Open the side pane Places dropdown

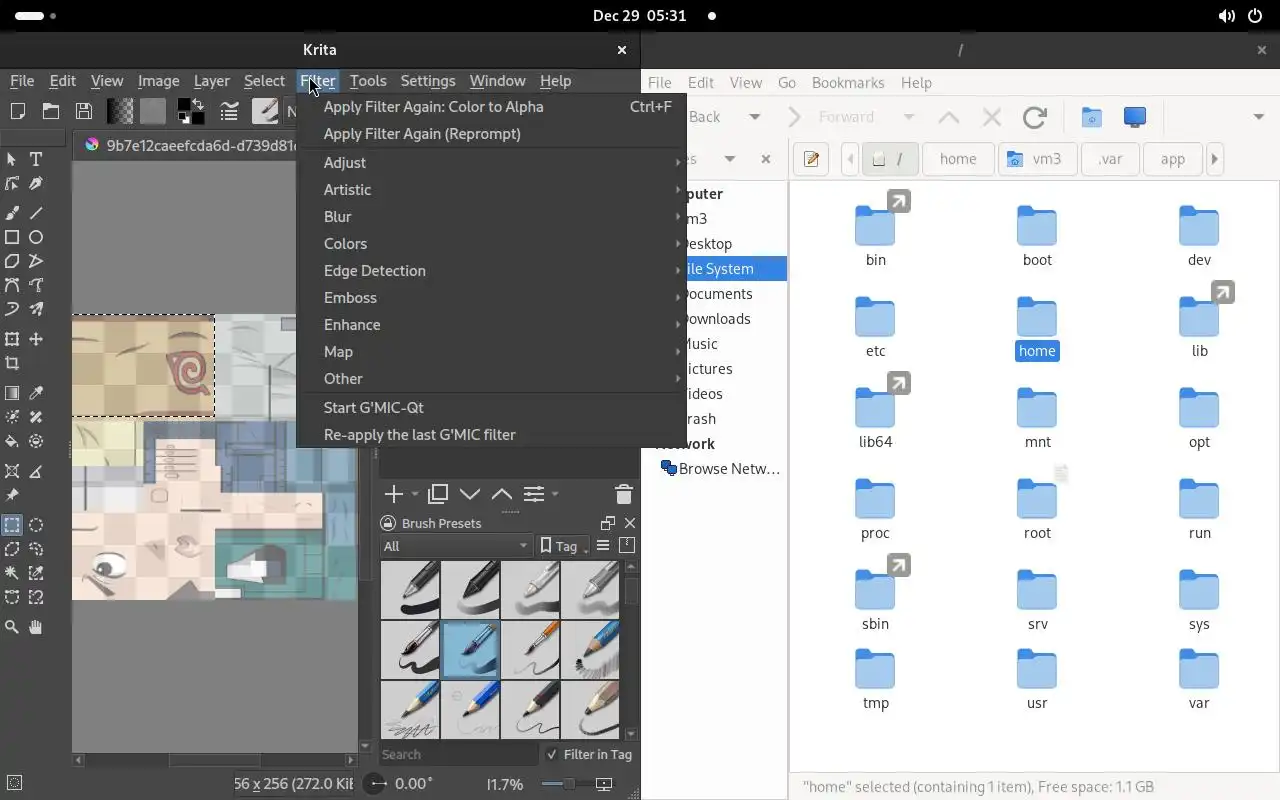[730, 159]
